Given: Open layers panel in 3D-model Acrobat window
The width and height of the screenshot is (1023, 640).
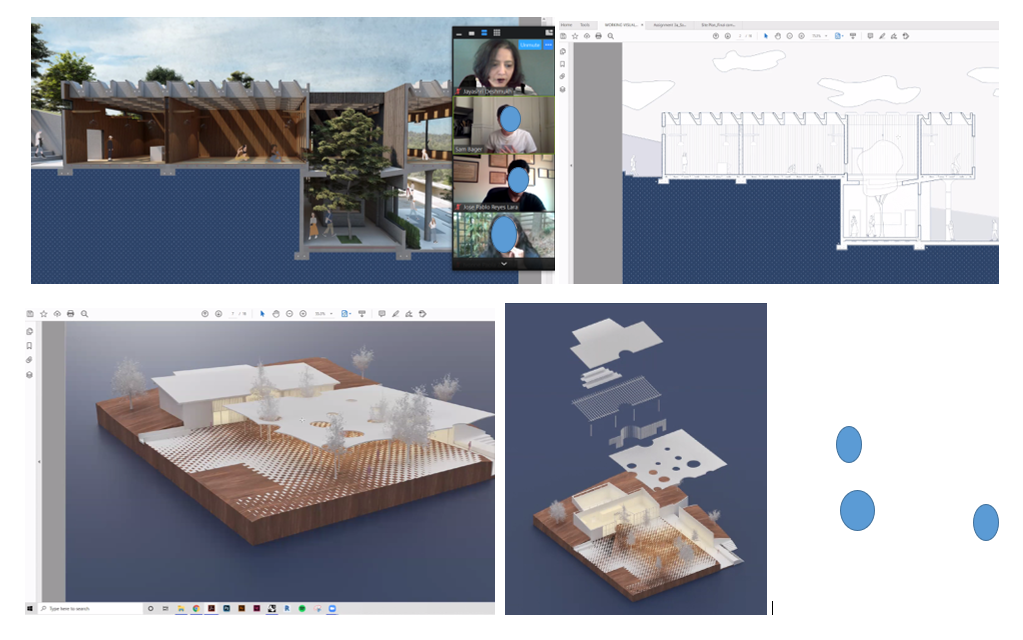Looking at the screenshot, I should (x=29, y=374).
